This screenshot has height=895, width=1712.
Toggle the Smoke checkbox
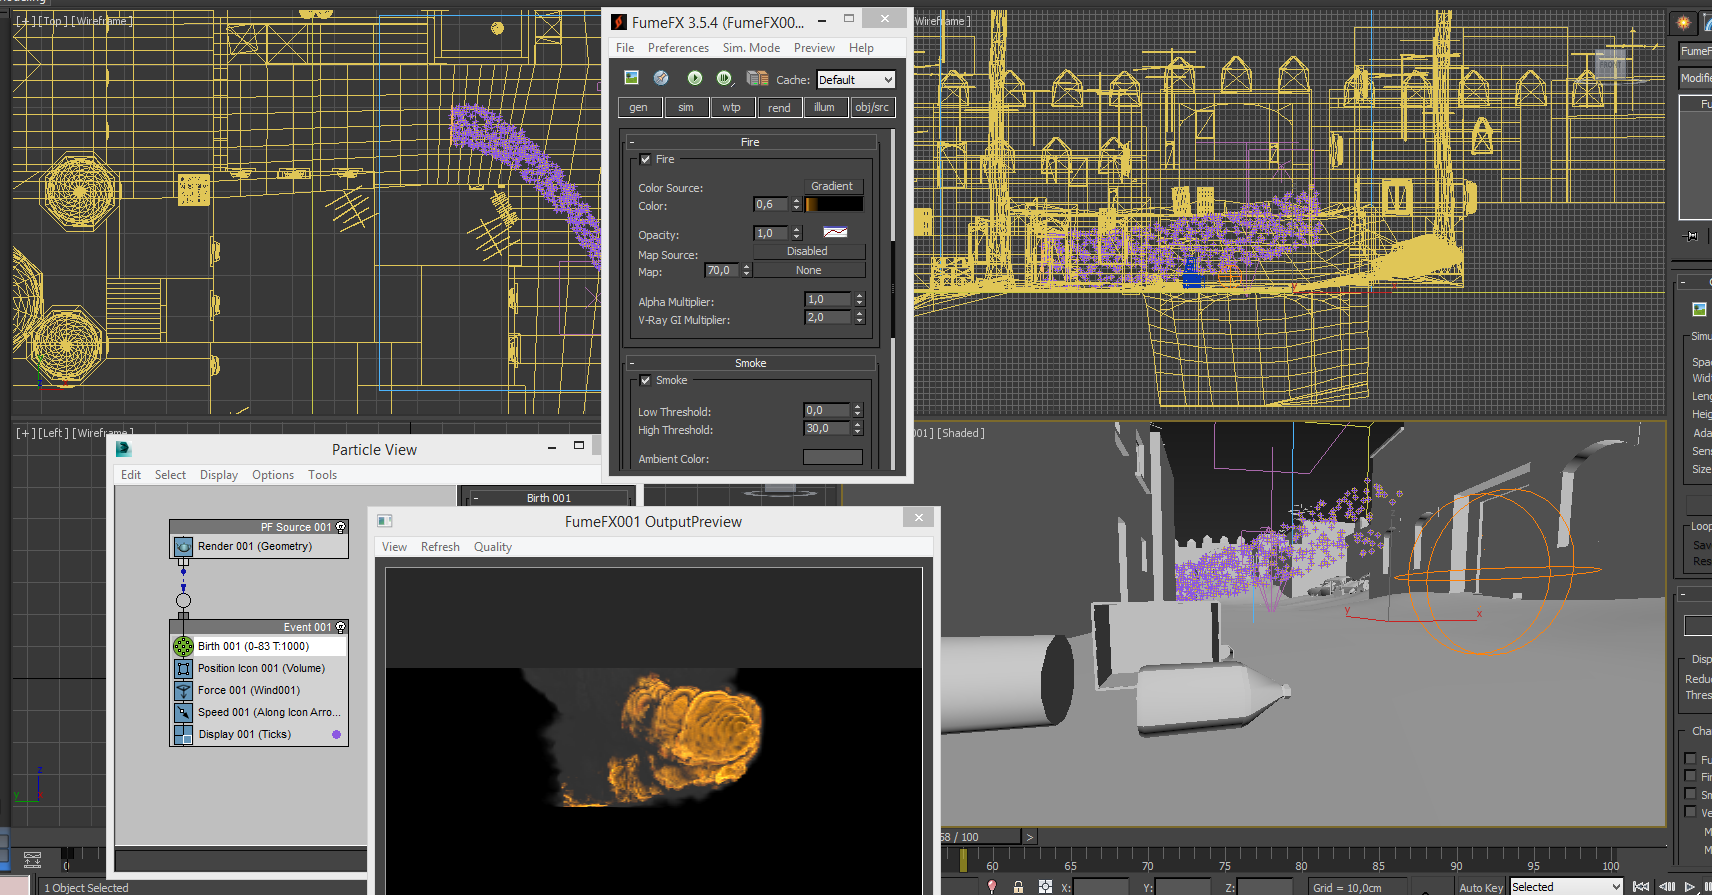coord(645,380)
